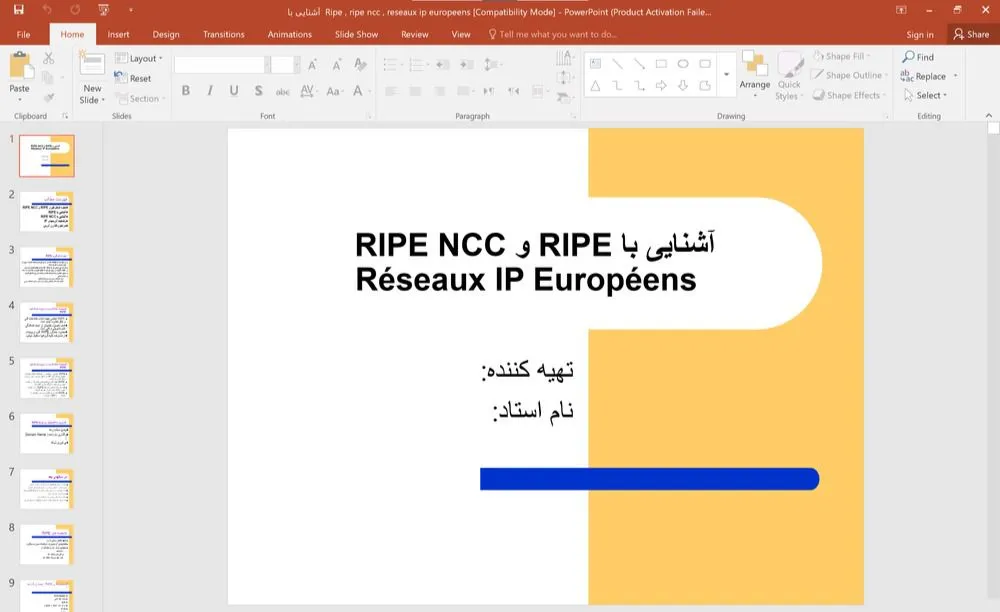The height and width of the screenshot is (612, 1000).
Task: Select the Oval shape tool
Action: [683, 62]
